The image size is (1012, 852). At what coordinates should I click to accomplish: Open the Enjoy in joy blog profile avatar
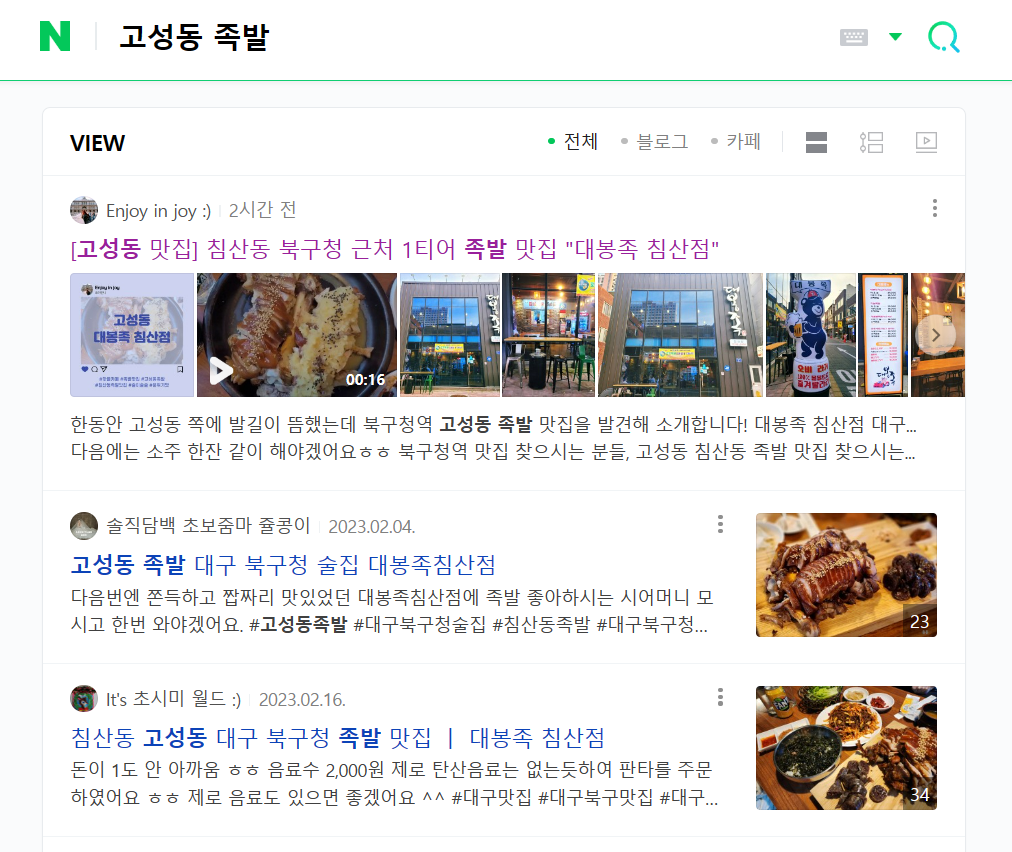point(84,210)
